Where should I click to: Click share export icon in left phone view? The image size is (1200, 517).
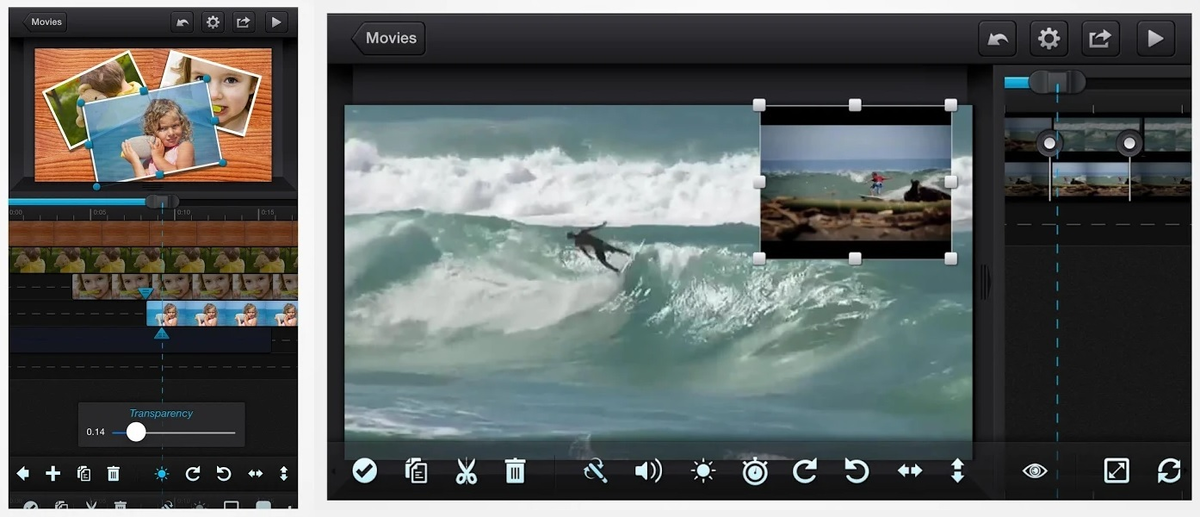click(243, 21)
